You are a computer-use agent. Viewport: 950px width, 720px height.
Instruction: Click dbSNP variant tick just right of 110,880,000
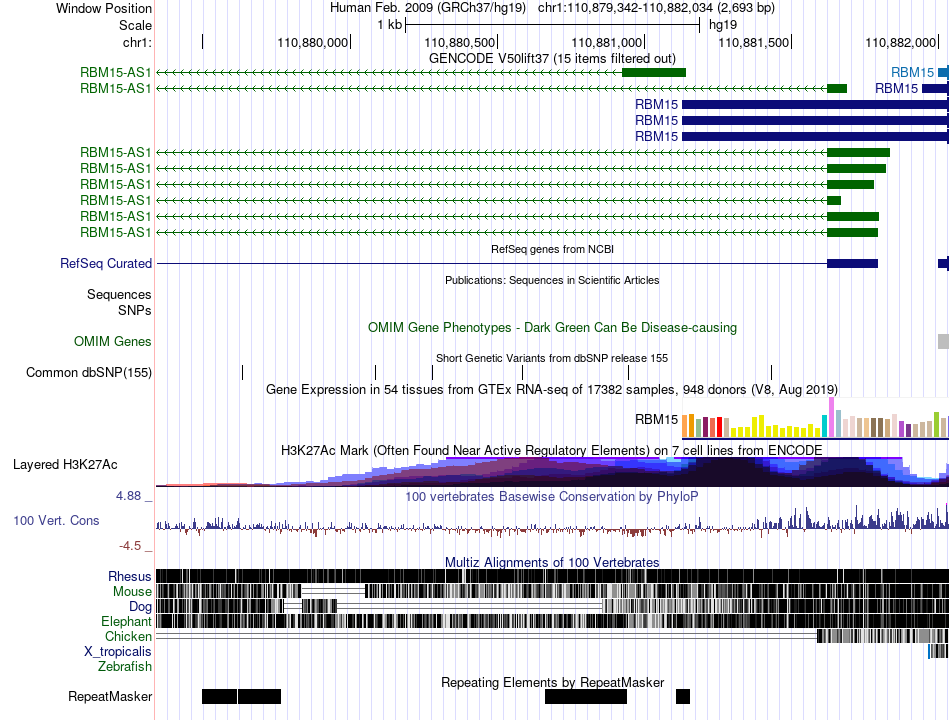[376, 373]
